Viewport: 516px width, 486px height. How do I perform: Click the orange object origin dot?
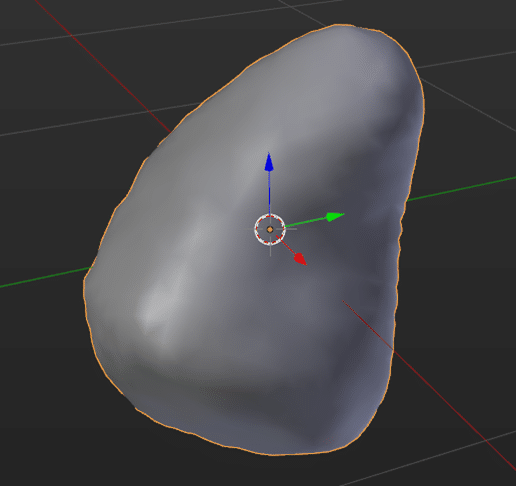tap(270, 229)
